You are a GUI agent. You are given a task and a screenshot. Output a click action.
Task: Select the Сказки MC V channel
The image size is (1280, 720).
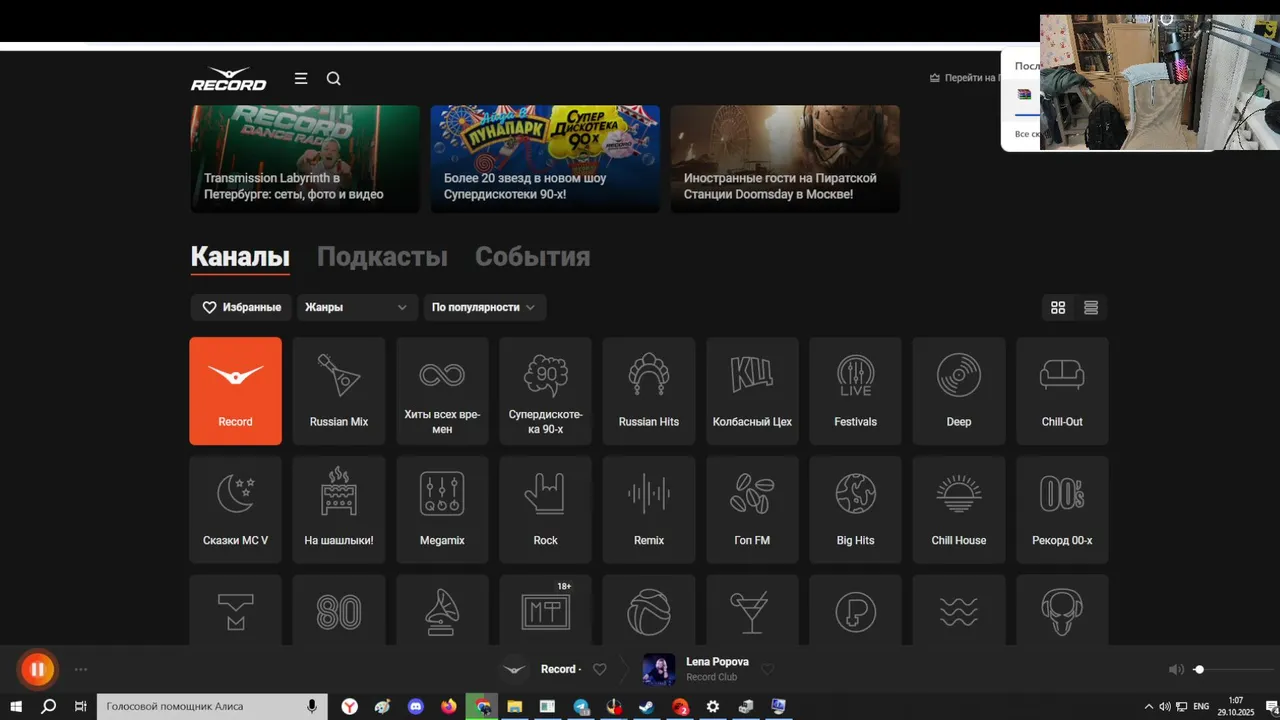pos(236,510)
